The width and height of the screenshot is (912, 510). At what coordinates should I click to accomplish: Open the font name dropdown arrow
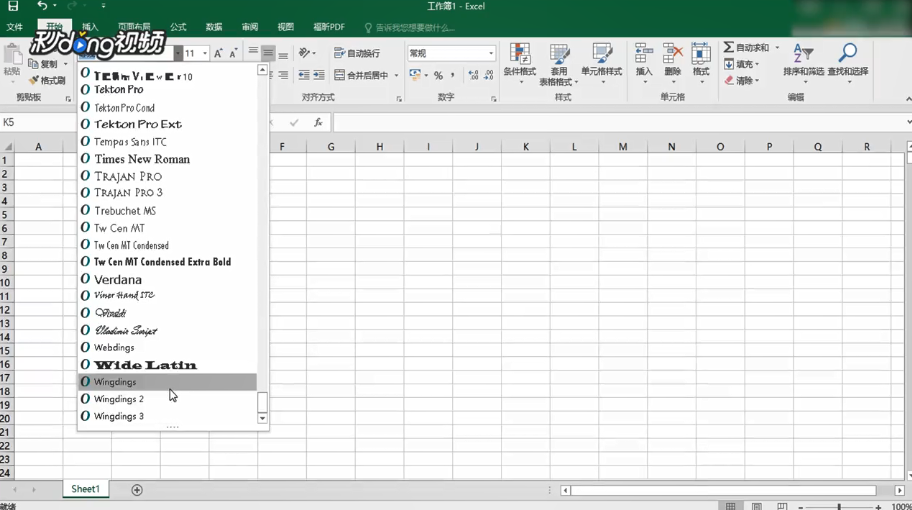(x=178, y=53)
